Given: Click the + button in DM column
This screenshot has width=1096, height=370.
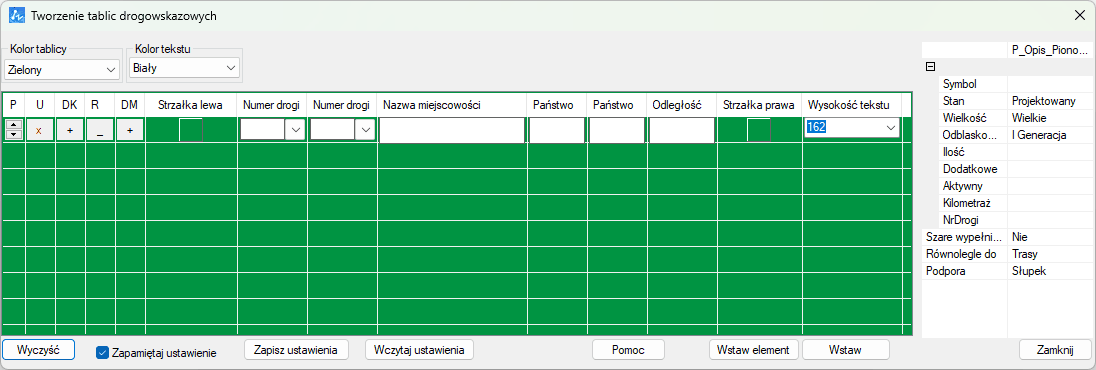Looking at the screenshot, I should tap(129, 131).
